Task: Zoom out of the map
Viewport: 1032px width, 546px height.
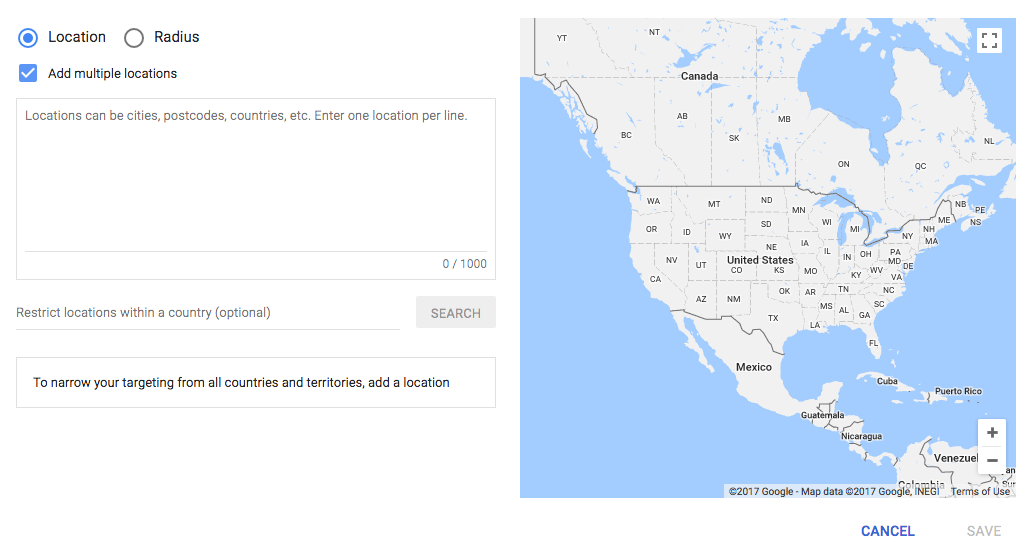Action: [992, 460]
